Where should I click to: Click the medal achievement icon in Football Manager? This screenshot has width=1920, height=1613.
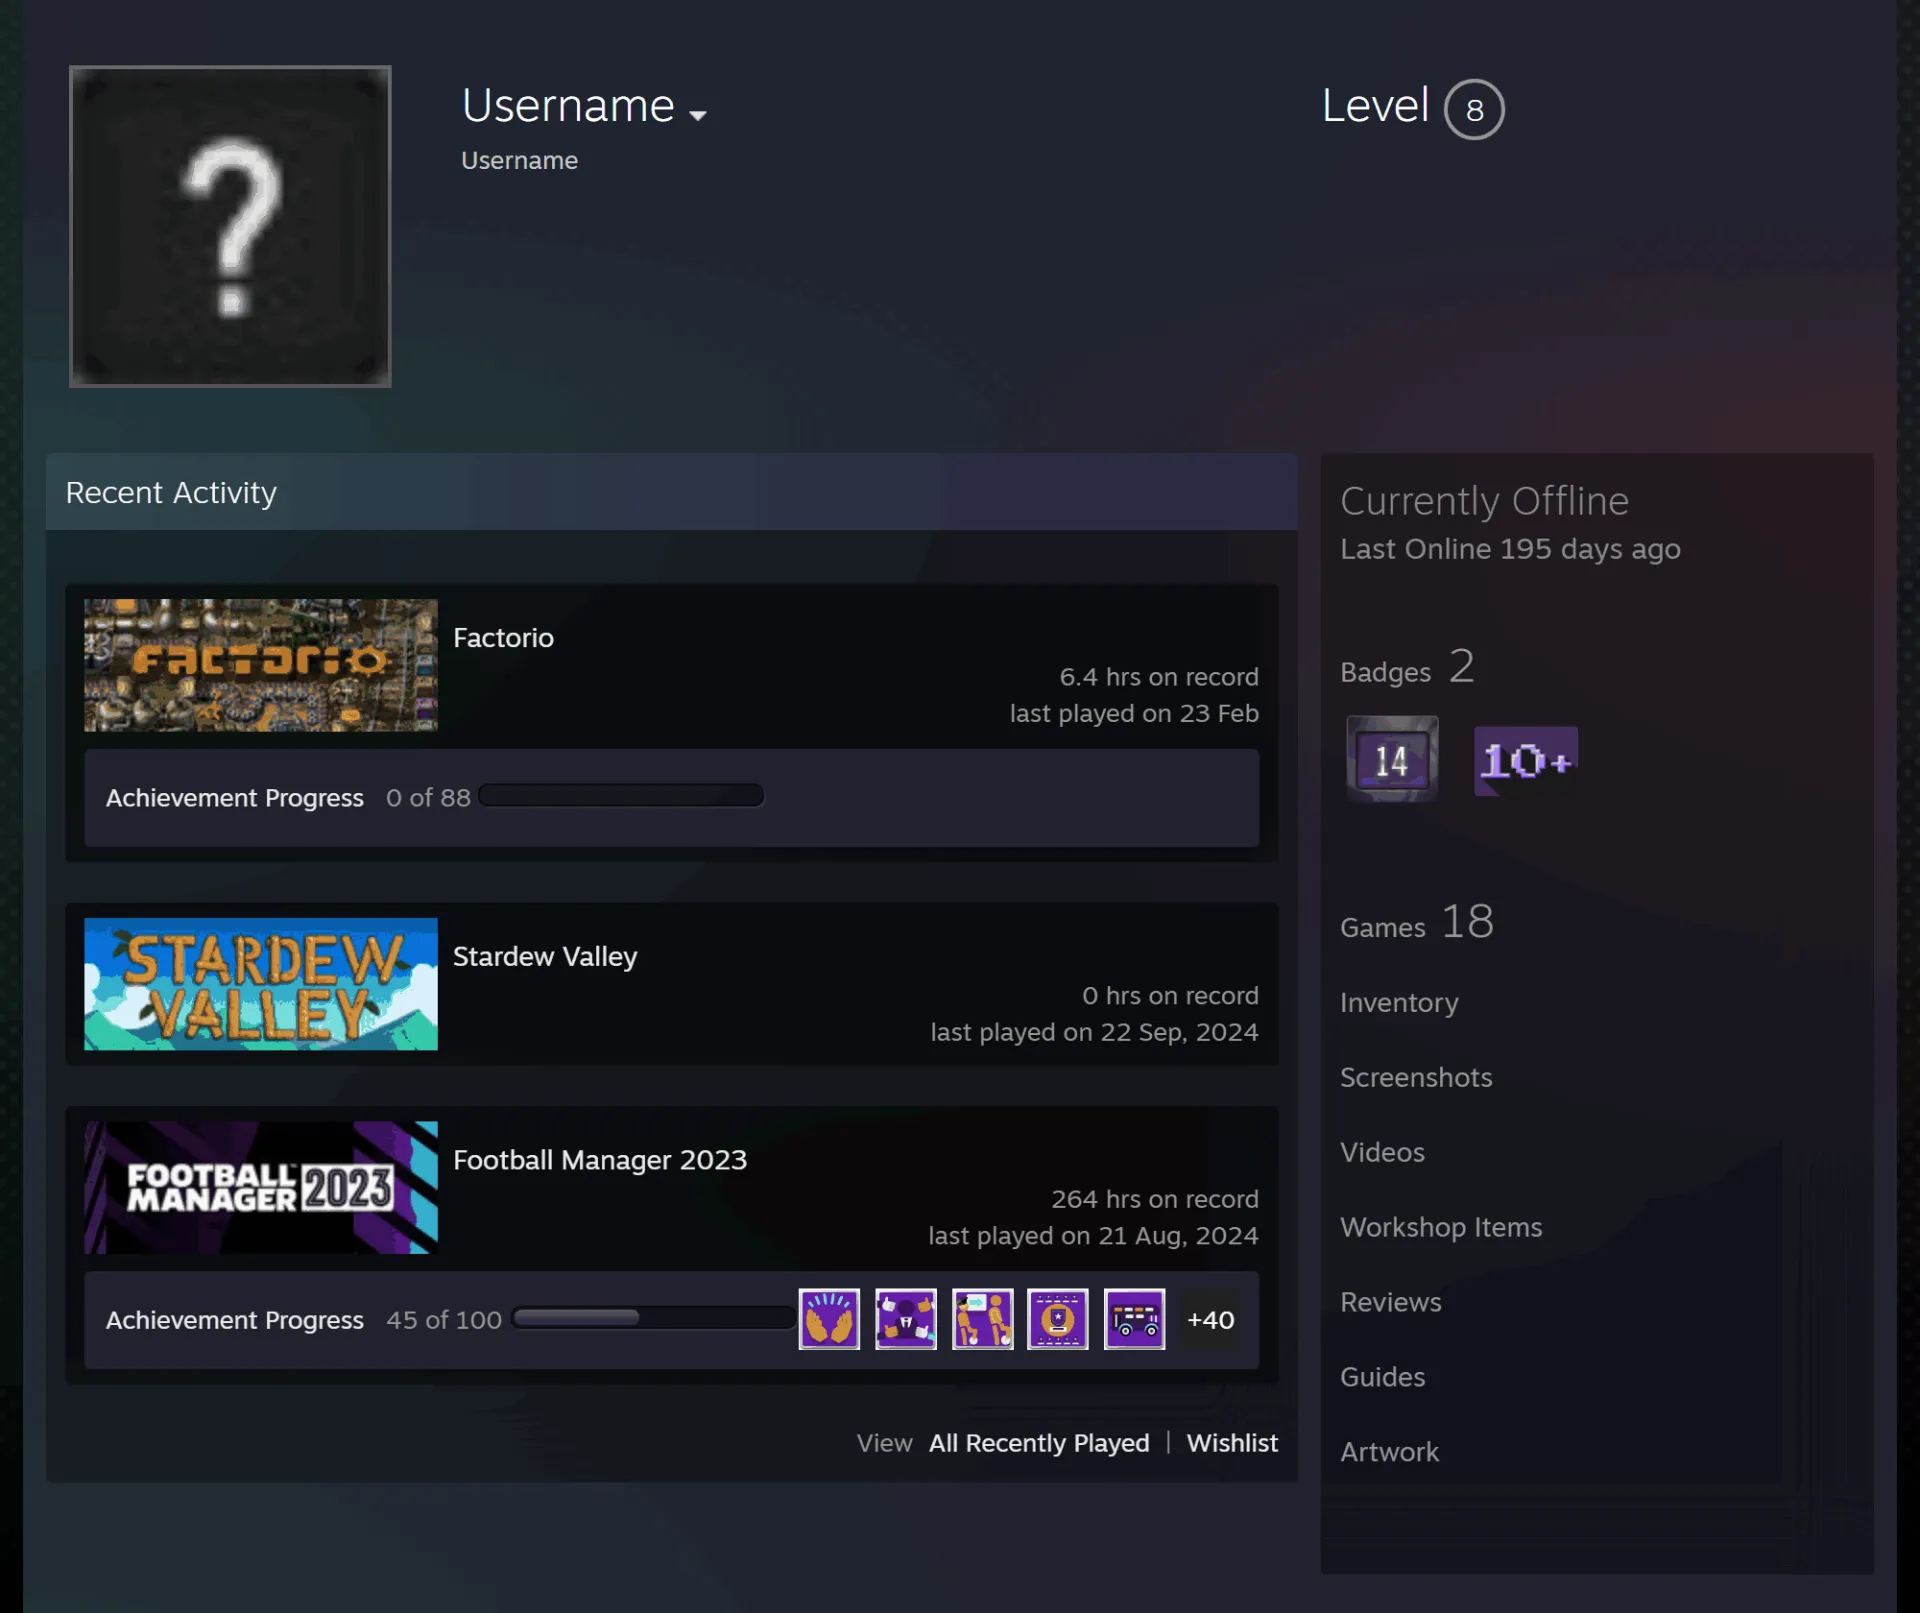click(x=1058, y=1319)
